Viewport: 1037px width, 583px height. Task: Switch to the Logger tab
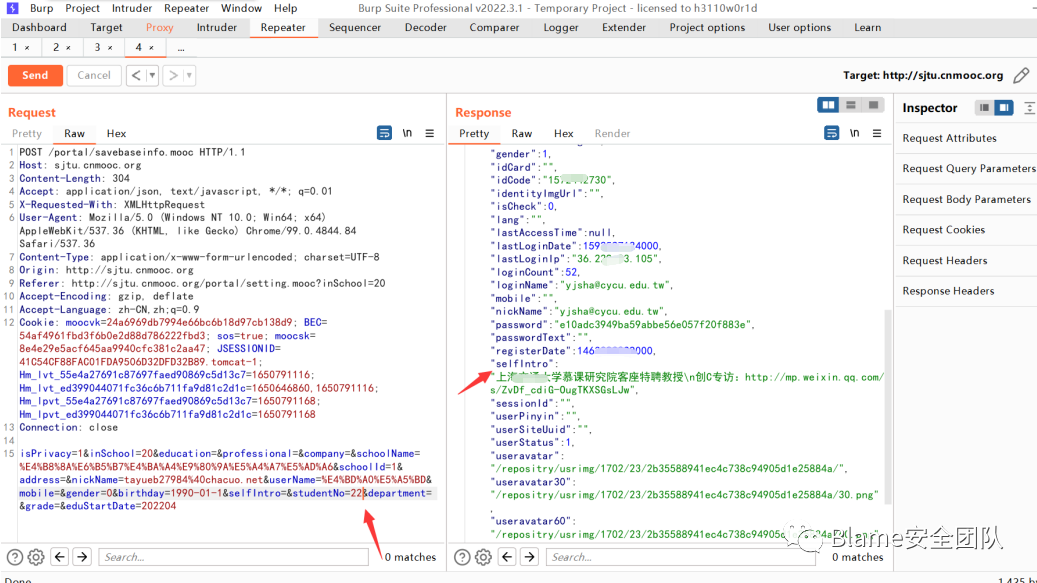[561, 28]
